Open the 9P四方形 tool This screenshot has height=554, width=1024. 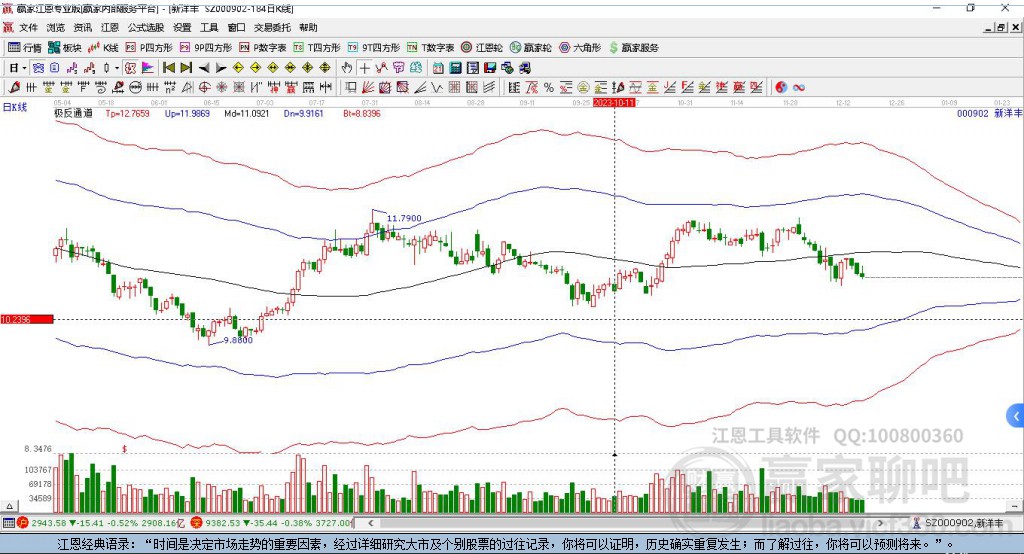point(206,48)
